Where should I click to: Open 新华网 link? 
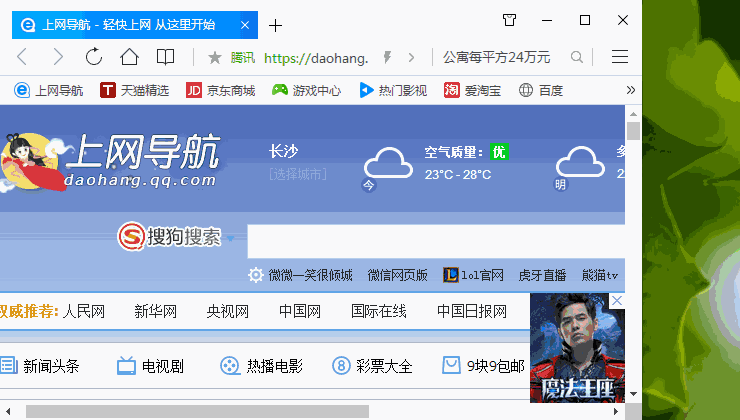pos(155,311)
